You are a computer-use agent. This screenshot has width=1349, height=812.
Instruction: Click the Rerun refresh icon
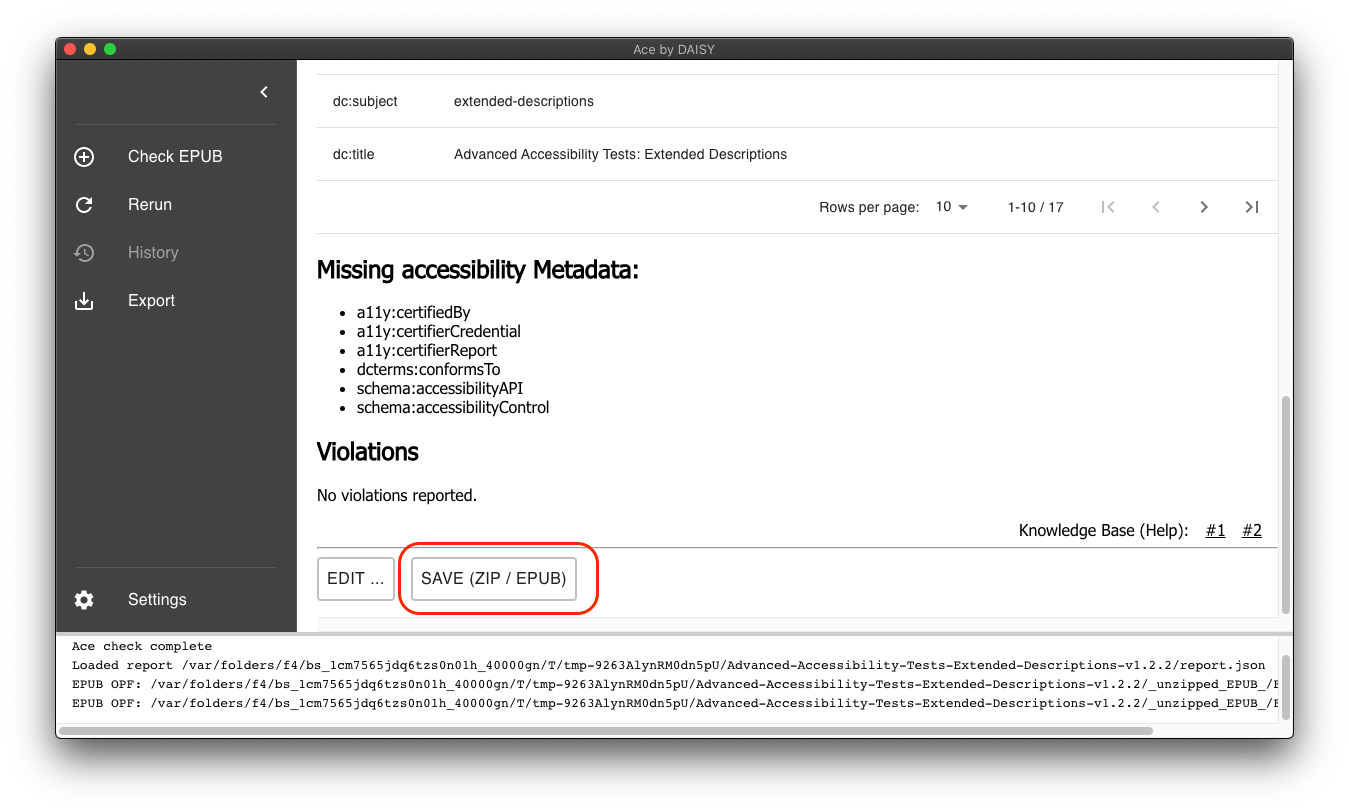click(84, 205)
